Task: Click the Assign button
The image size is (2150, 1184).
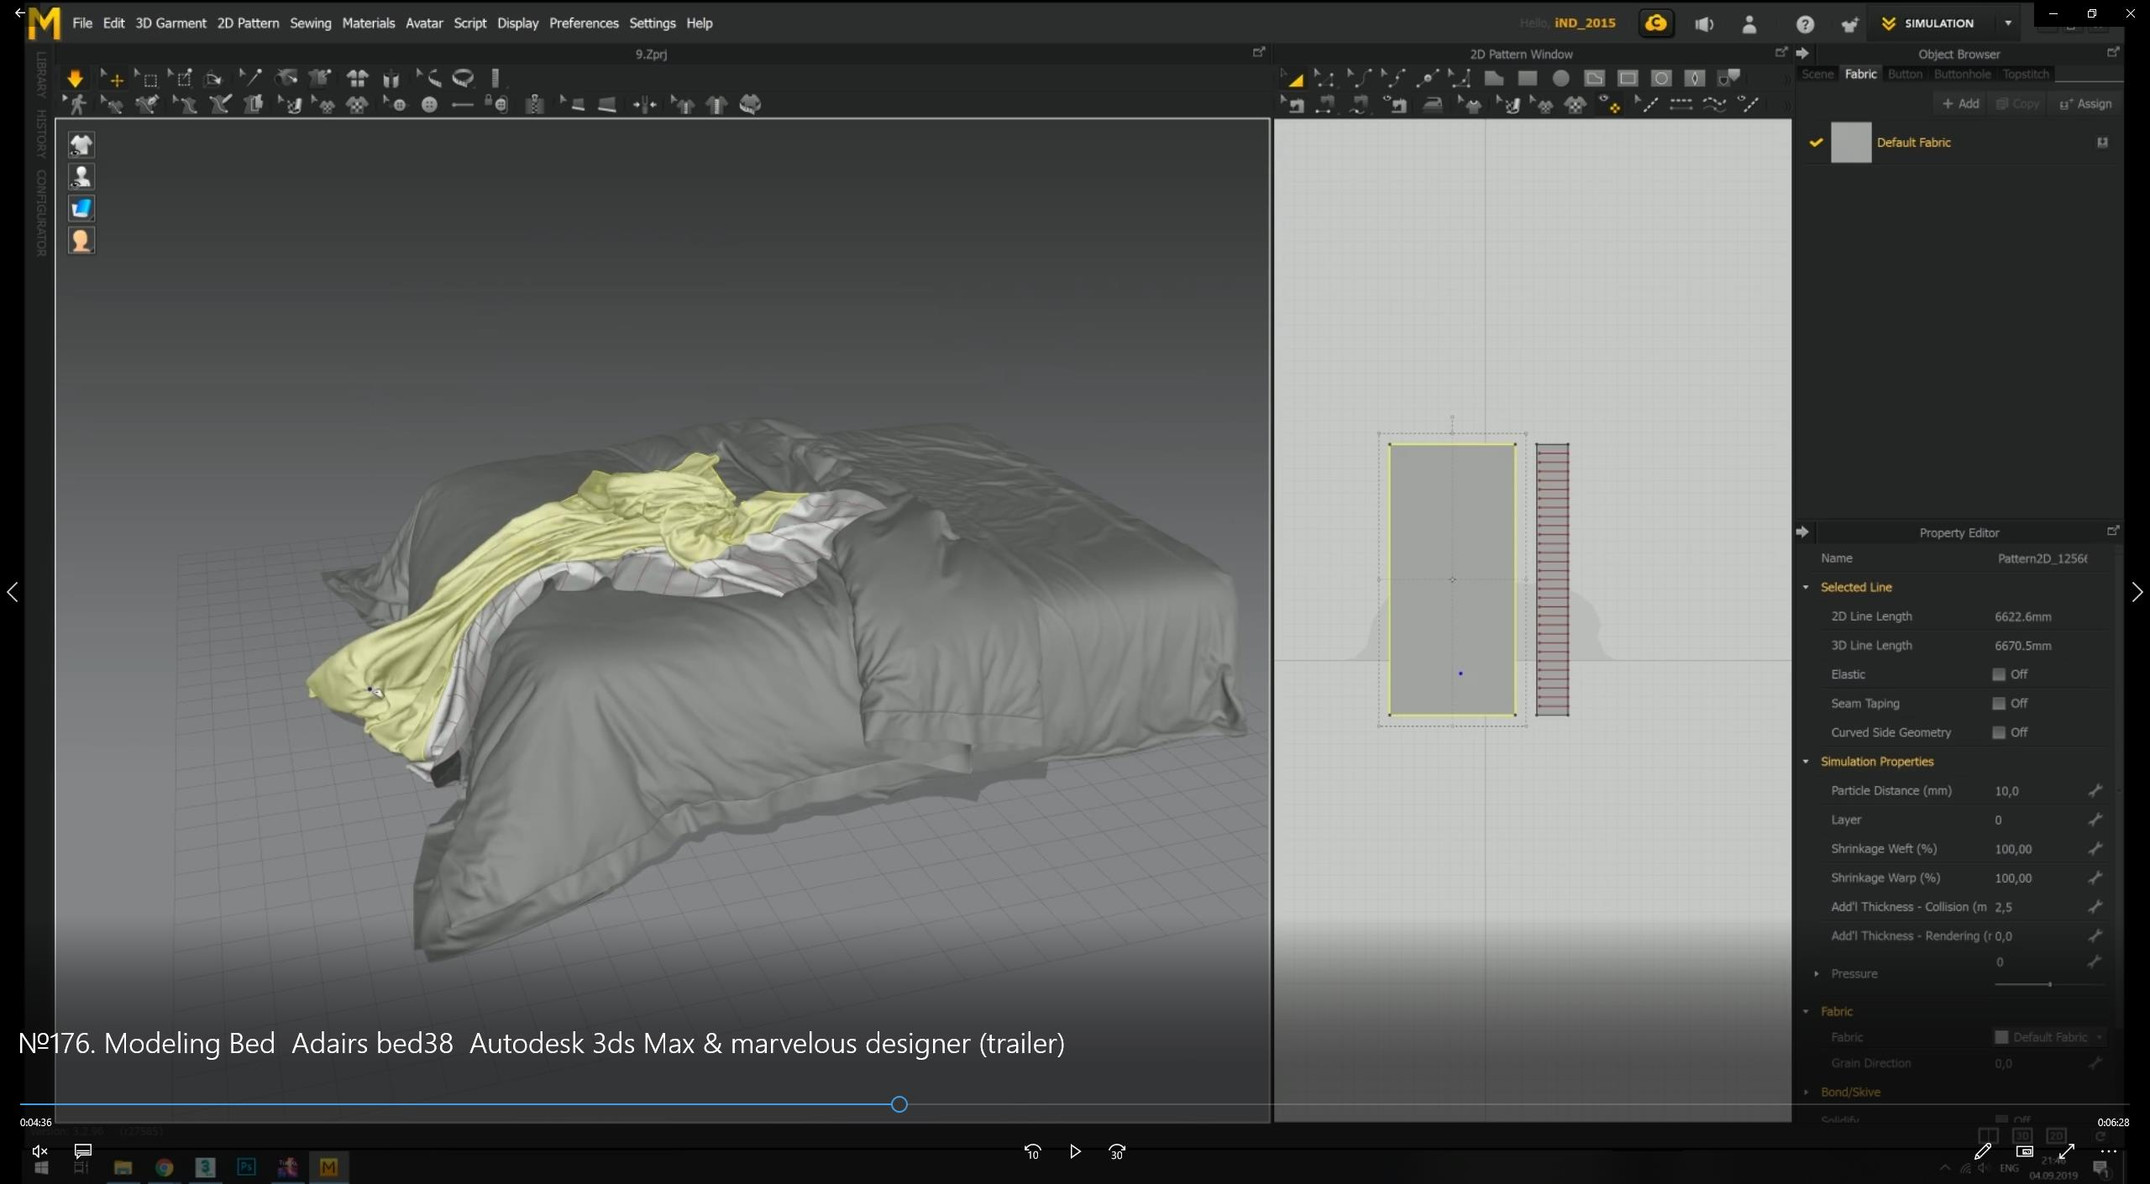Action: 2086,104
